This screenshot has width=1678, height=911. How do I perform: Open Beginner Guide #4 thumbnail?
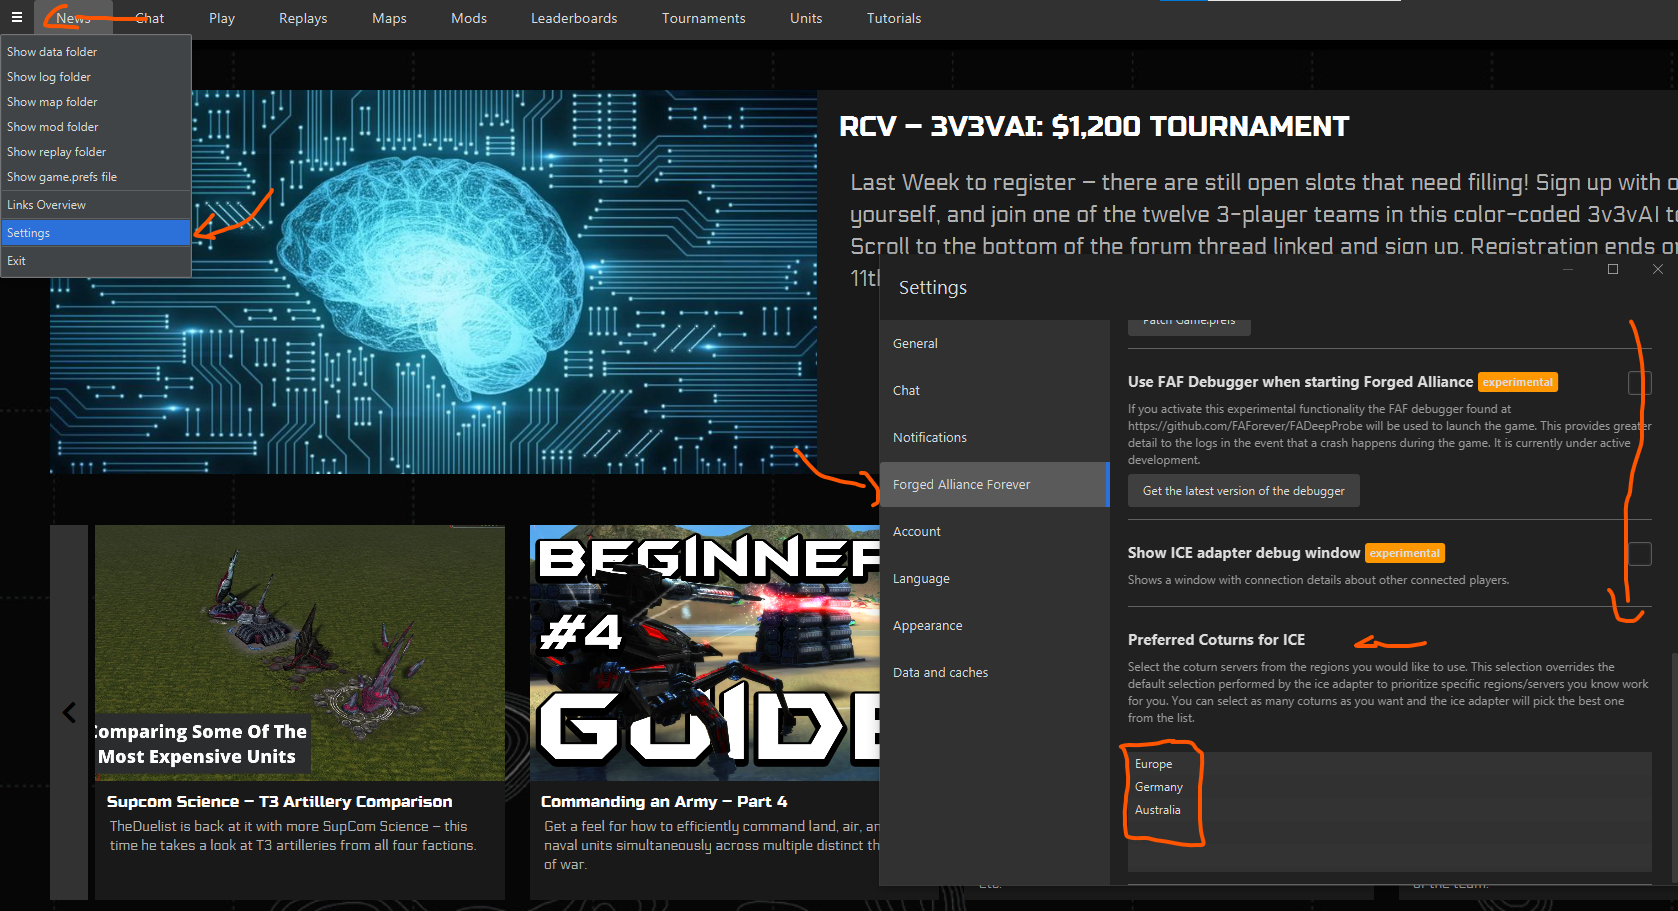coord(705,652)
